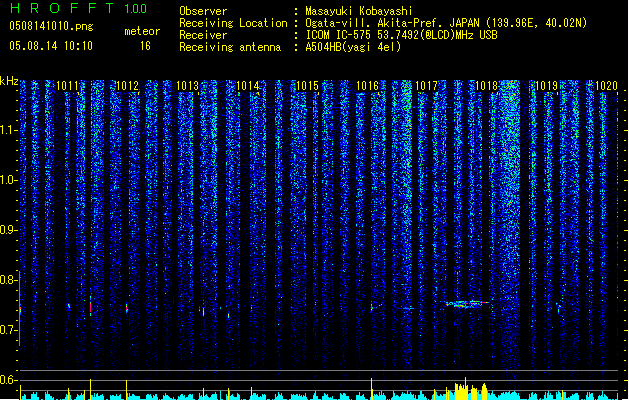The image size is (629, 400).
Task: Click the 1.1 frequency axis label
Action: 8,130
